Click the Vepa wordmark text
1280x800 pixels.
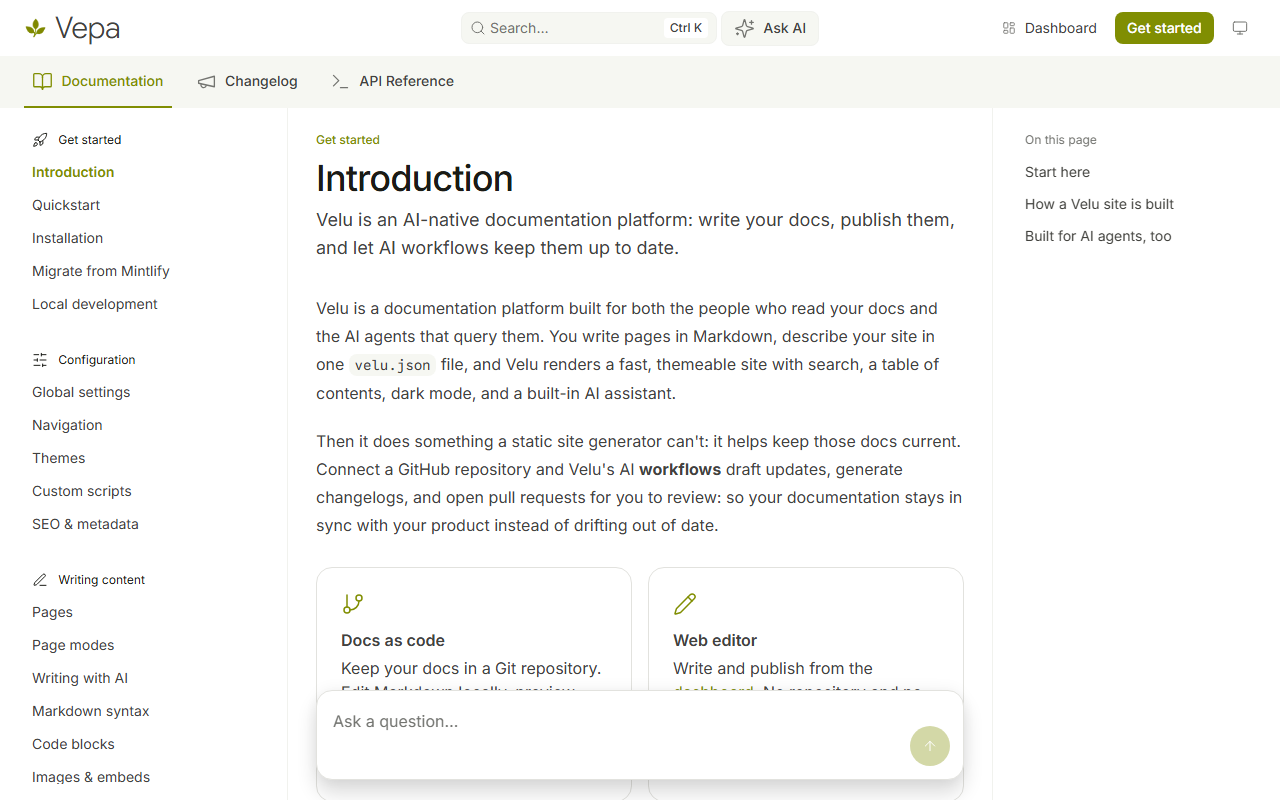87,29
